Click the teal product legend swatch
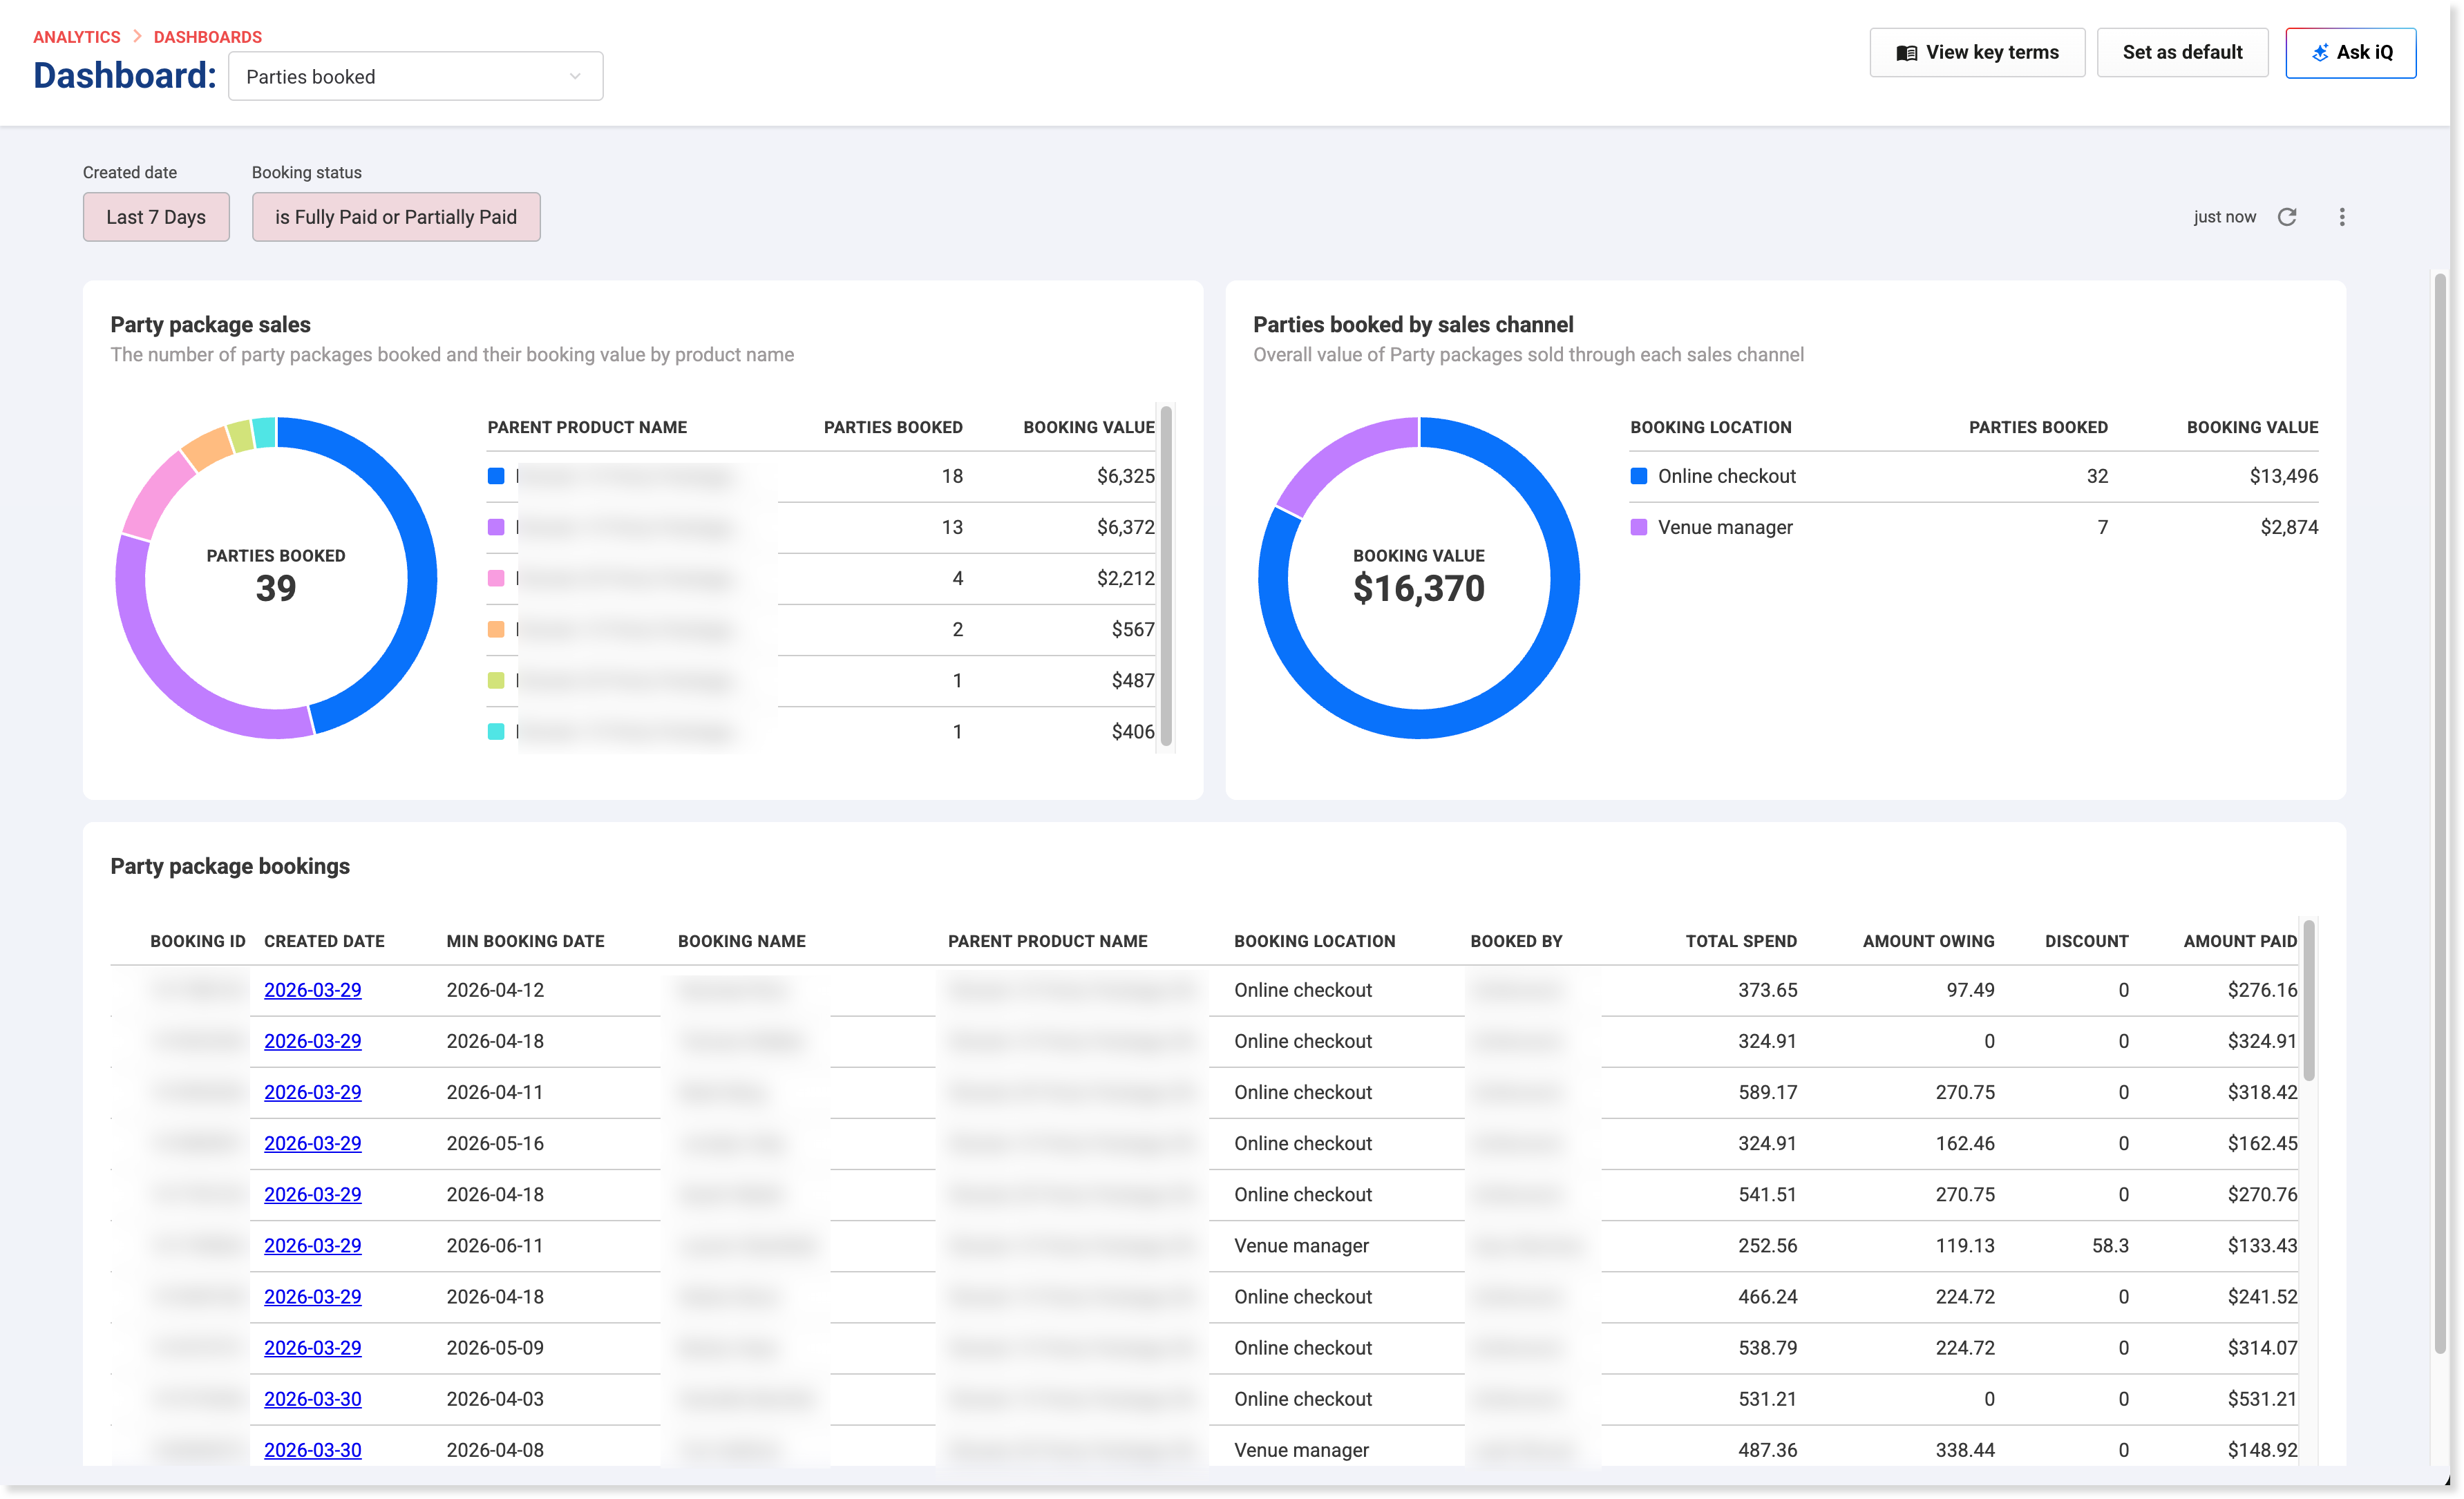Viewport: 2464px width, 1499px height. (496, 731)
